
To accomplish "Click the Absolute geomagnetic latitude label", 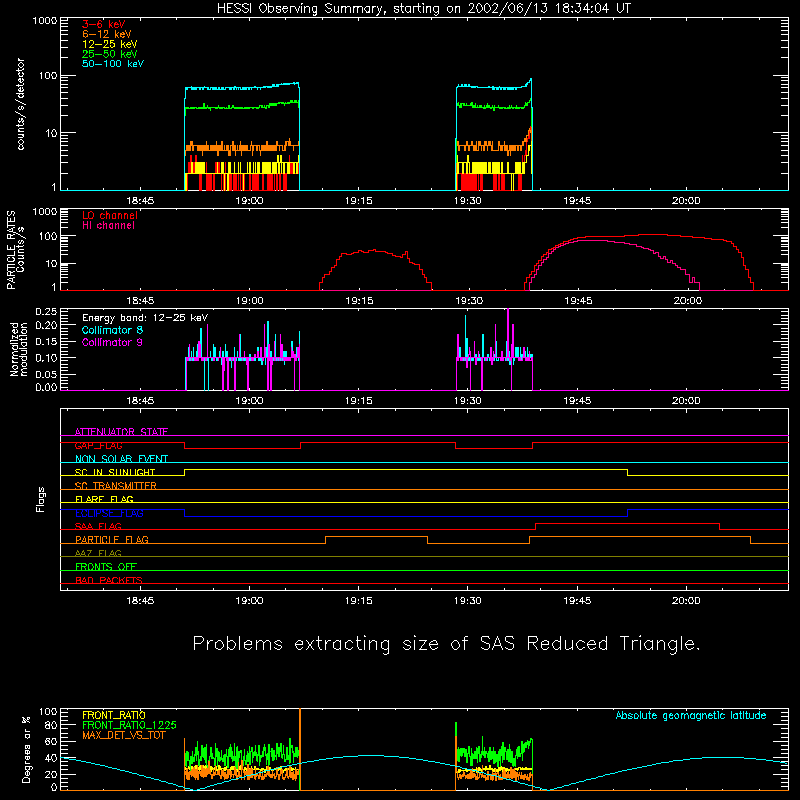I will click(x=691, y=715).
